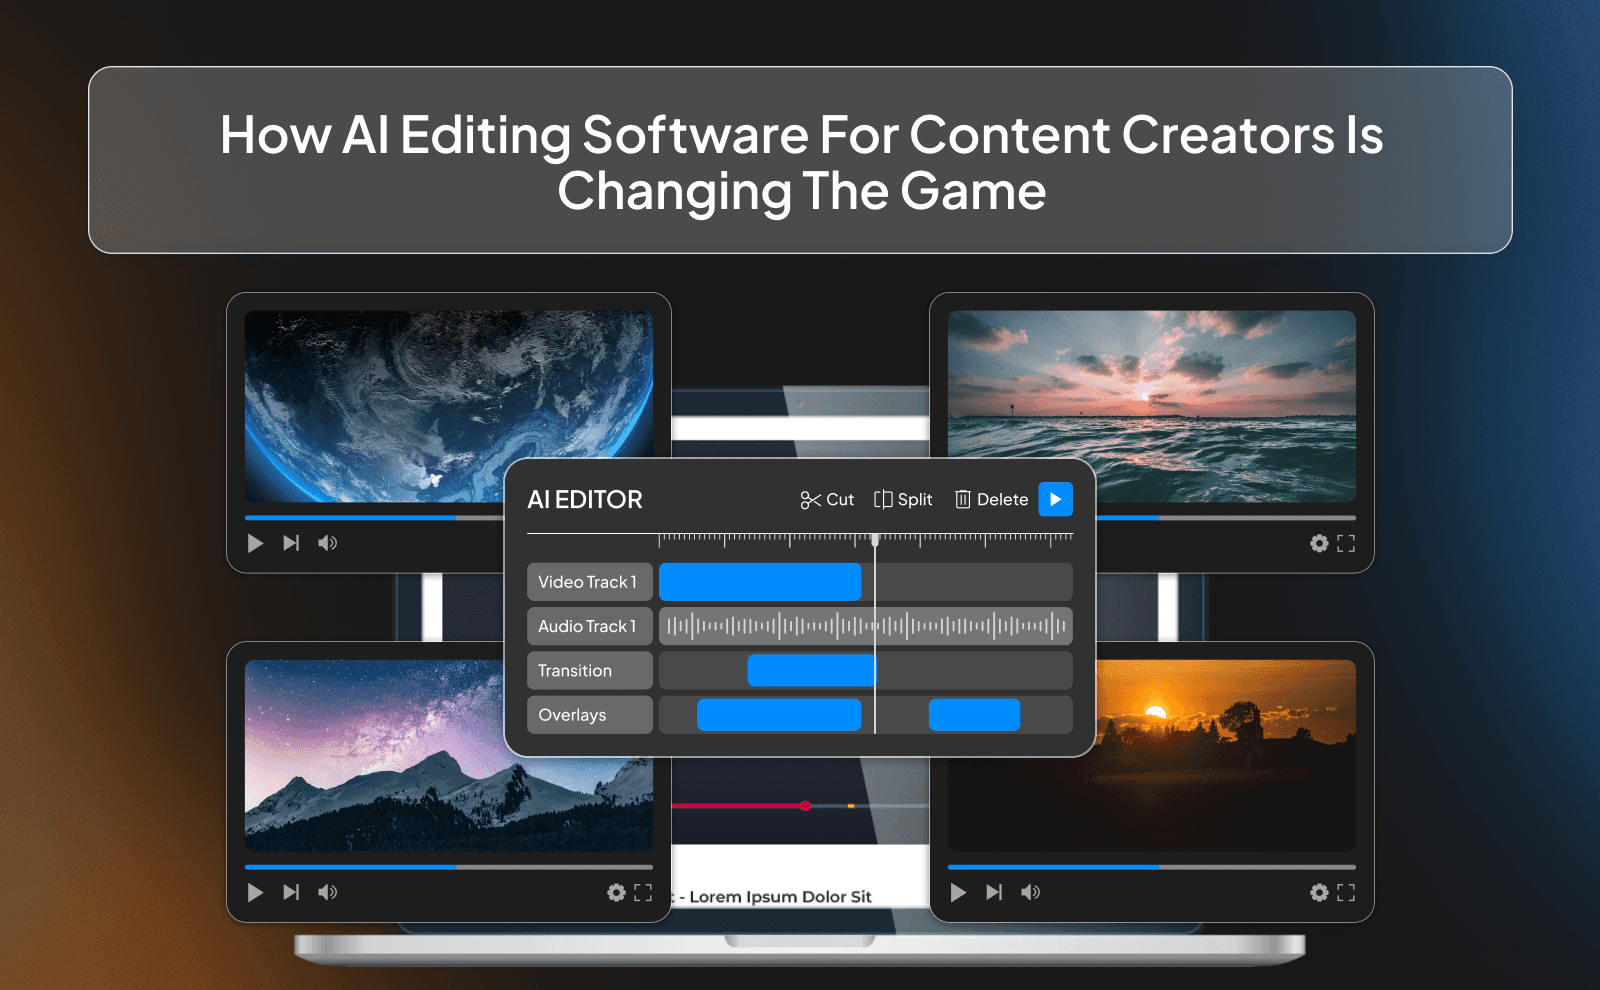Viewport: 1600px width, 990px height.
Task: Click Cut scissors tool in AI Editor
Action: (827, 500)
